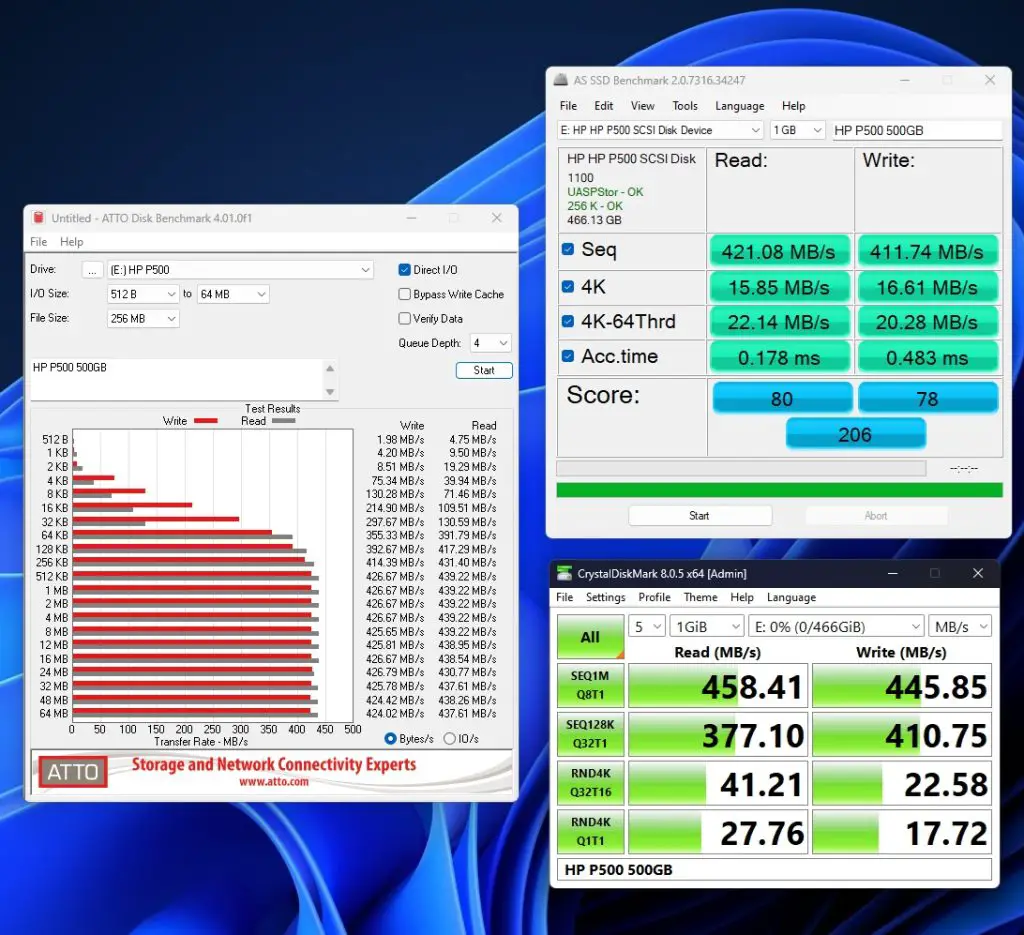Open the I/O Size end dropdown 64 MB
Screen dimensions: 1024x935
click(x=233, y=294)
